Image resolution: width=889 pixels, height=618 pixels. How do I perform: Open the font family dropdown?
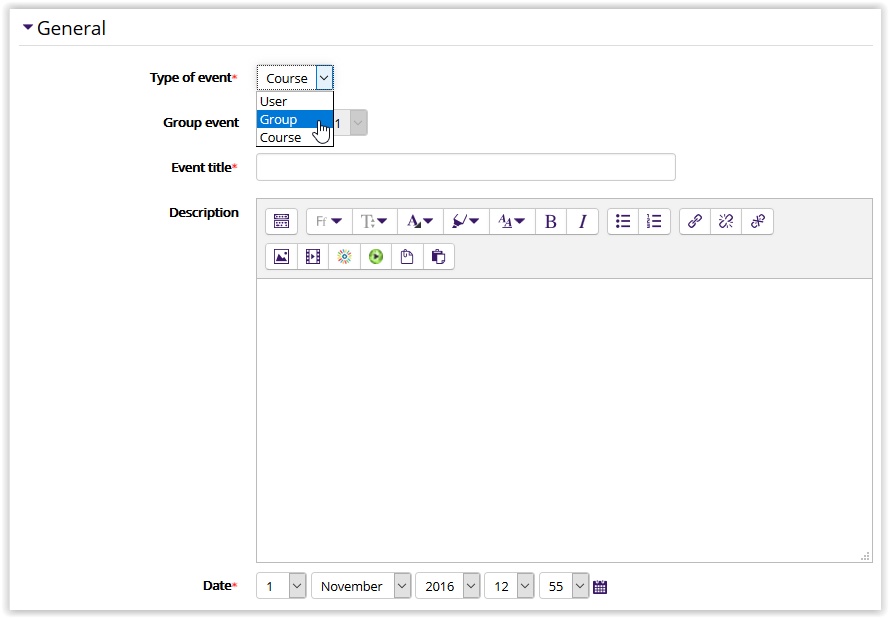(328, 221)
